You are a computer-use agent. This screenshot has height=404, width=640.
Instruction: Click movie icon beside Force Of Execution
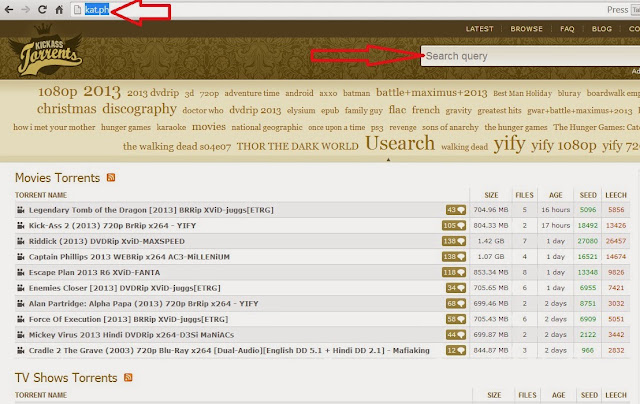point(20,319)
